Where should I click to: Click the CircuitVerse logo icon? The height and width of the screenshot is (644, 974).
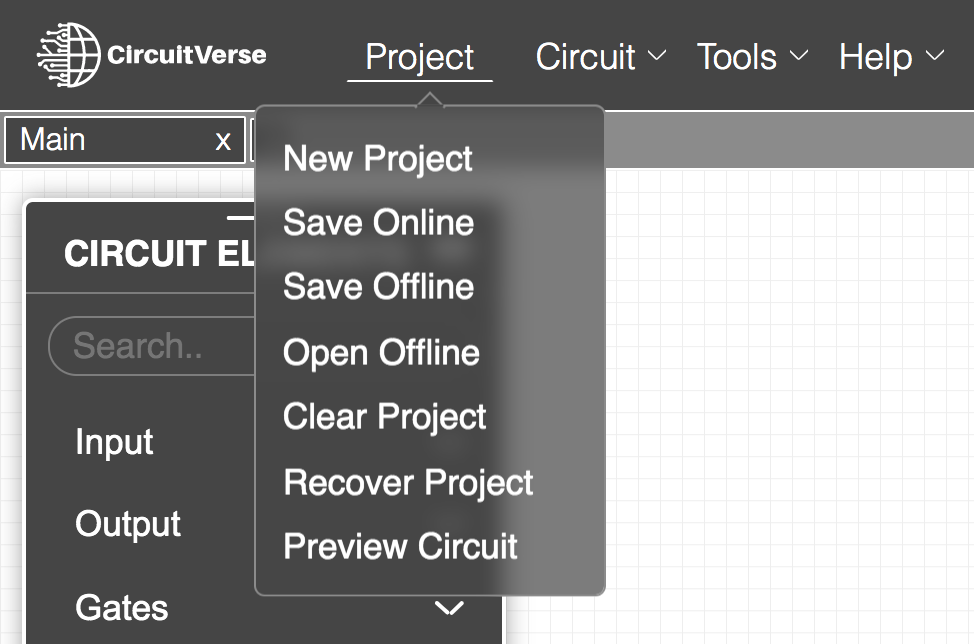69,54
